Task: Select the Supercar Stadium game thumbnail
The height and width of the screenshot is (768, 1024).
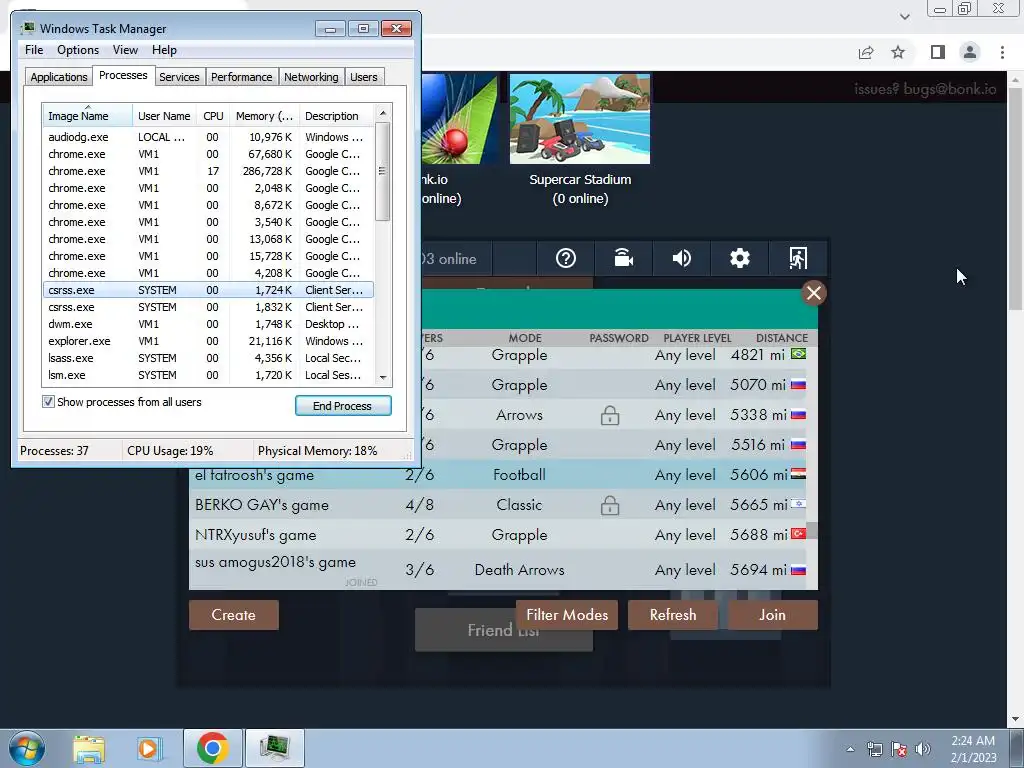Action: tap(579, 119)
